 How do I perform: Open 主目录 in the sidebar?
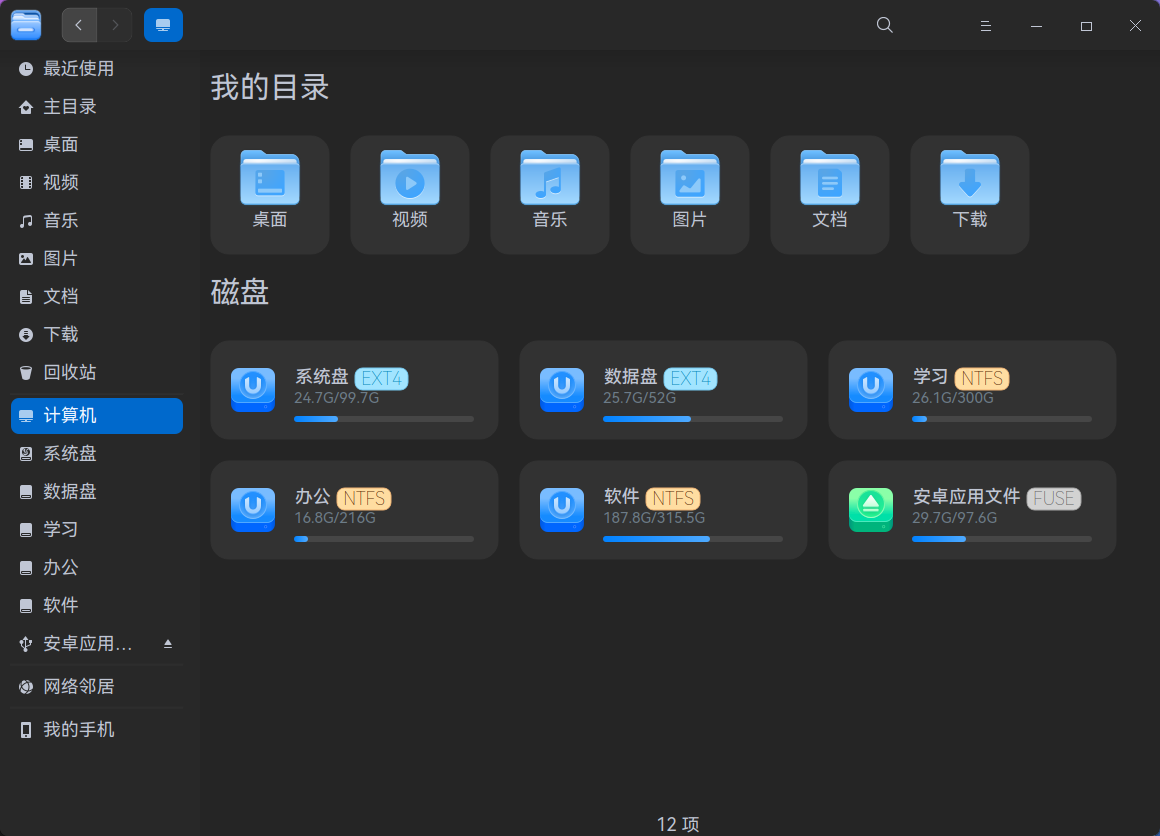pyautogui.click(x=97, y=107)
